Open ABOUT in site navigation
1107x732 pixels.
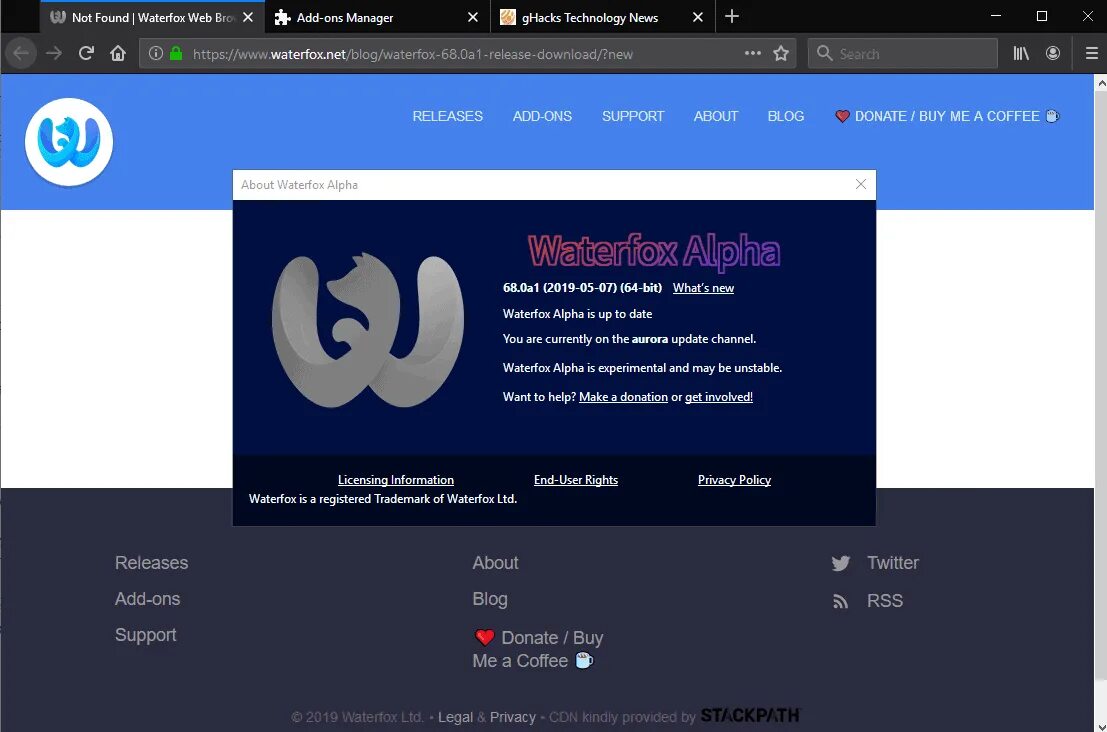(x=716, y=116)
